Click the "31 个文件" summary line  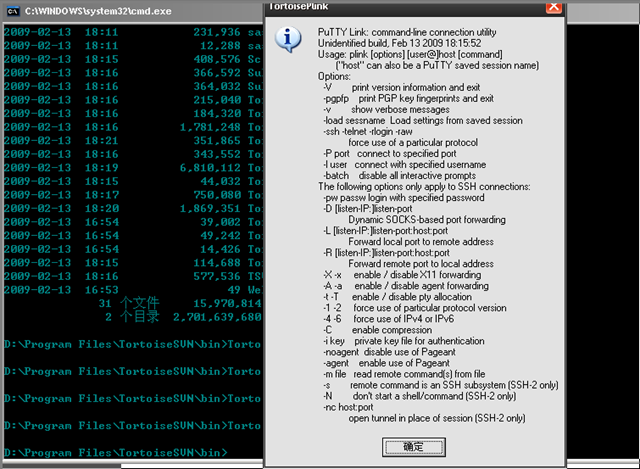[x=180, y=303]
